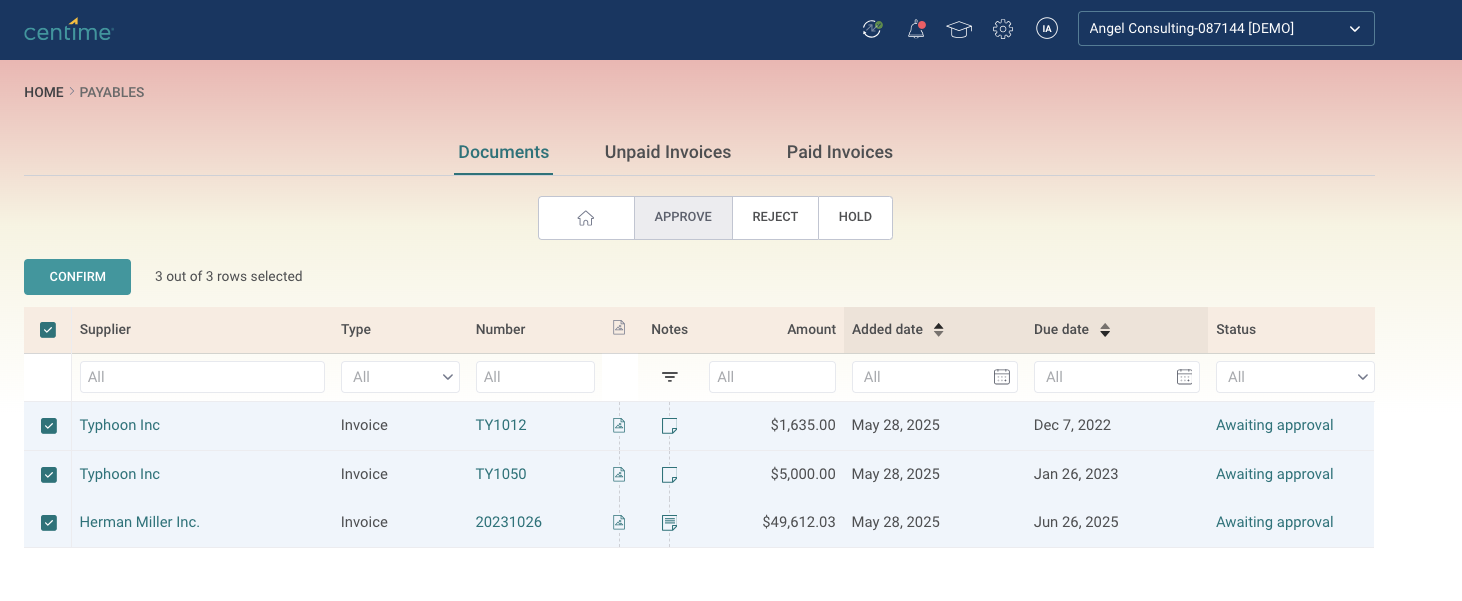Screen dimensions: 1462x601
Task: Click the CONFIRM button
Action: point(77,277)
